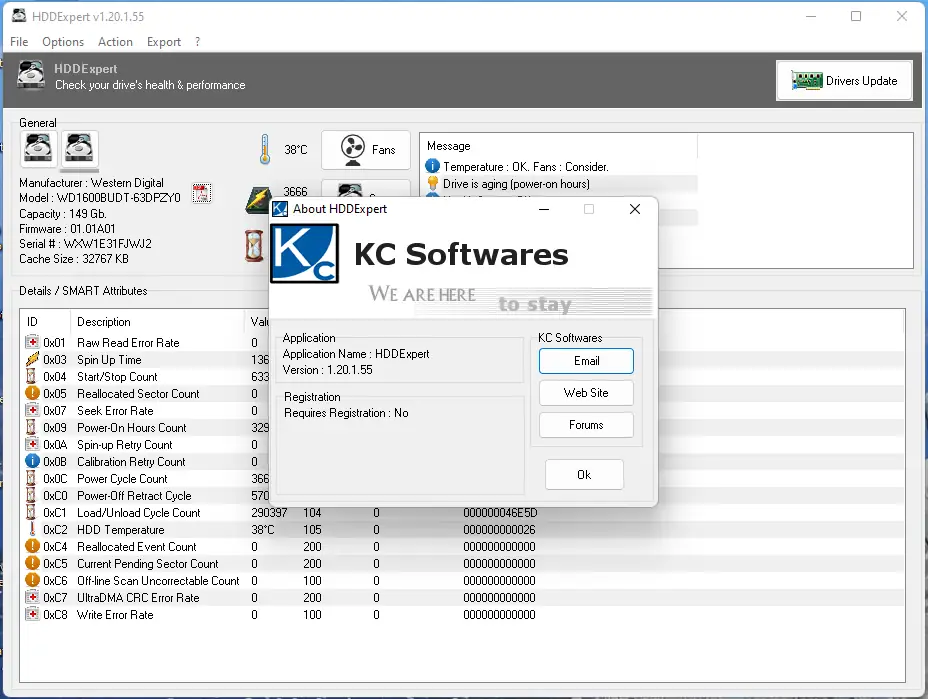Click Ok in the About dialog
928x699 pixels.
pos(584,475)
